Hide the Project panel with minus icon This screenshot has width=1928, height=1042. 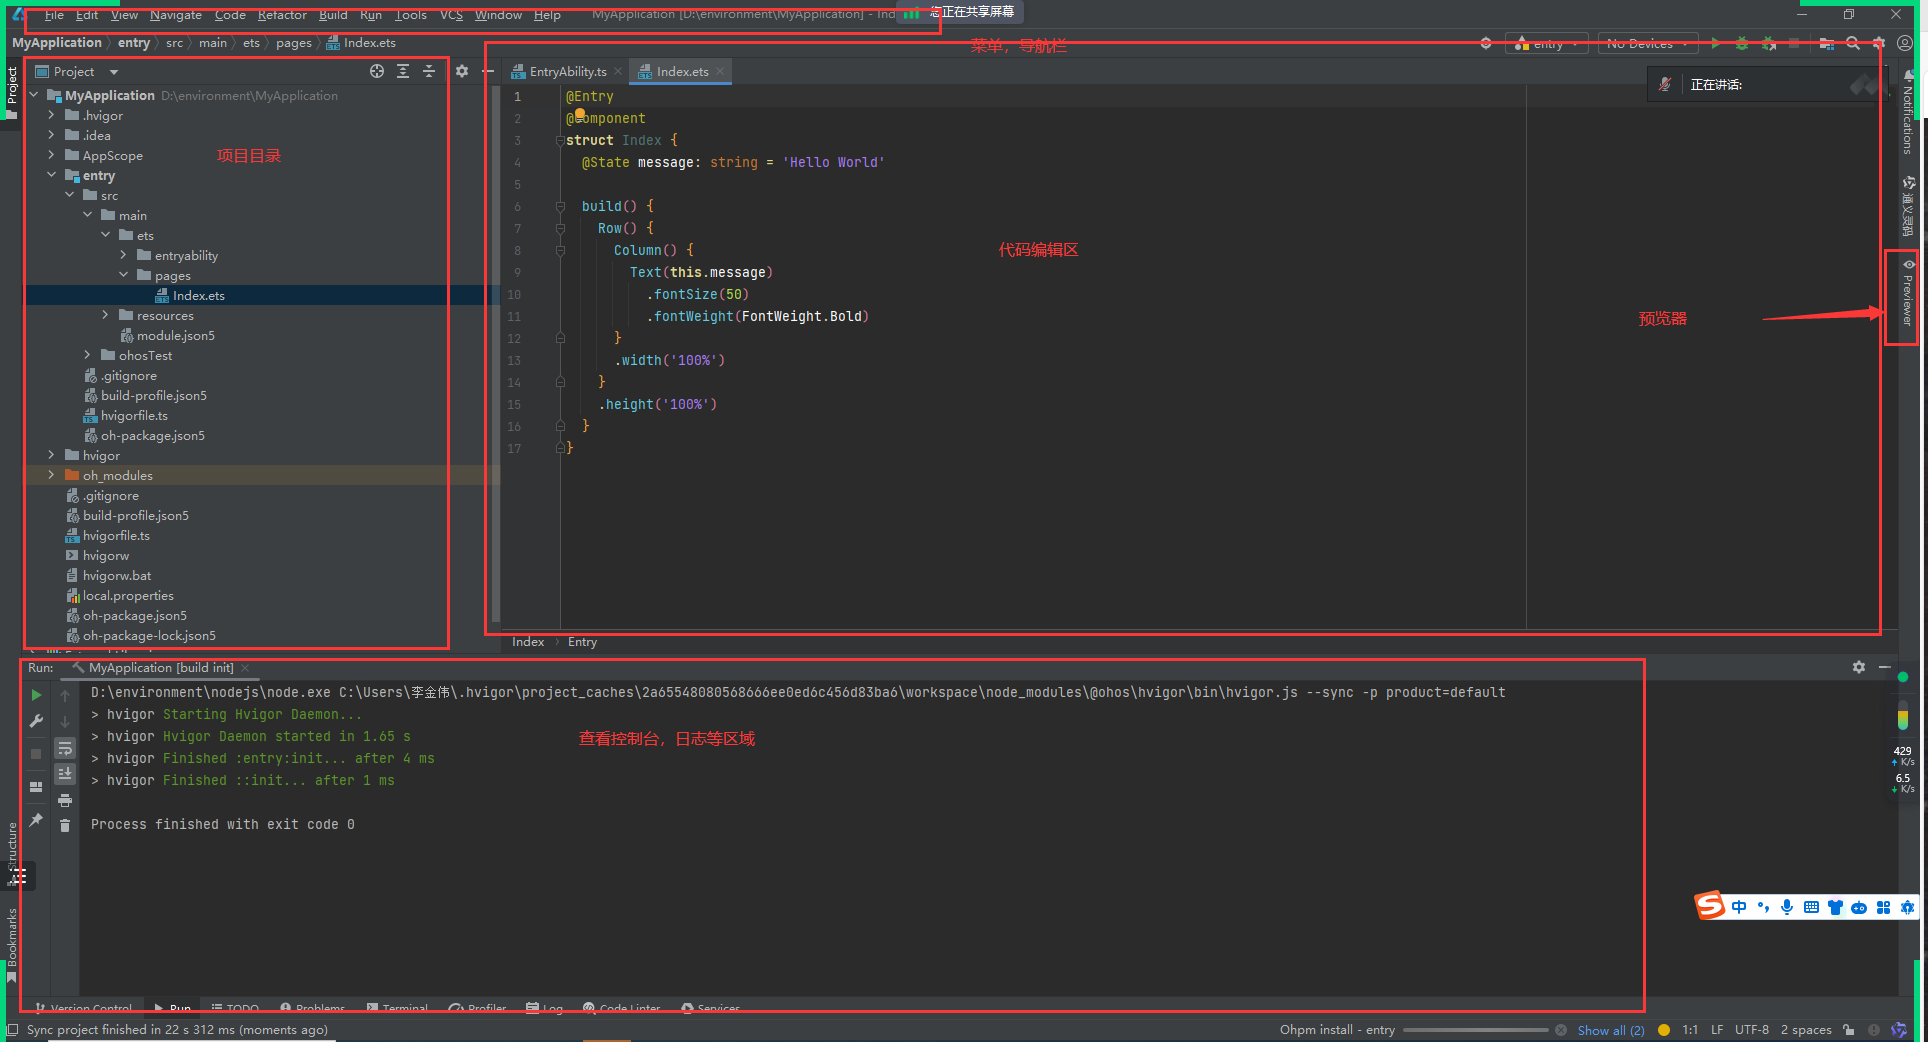(x=488, y=71)
